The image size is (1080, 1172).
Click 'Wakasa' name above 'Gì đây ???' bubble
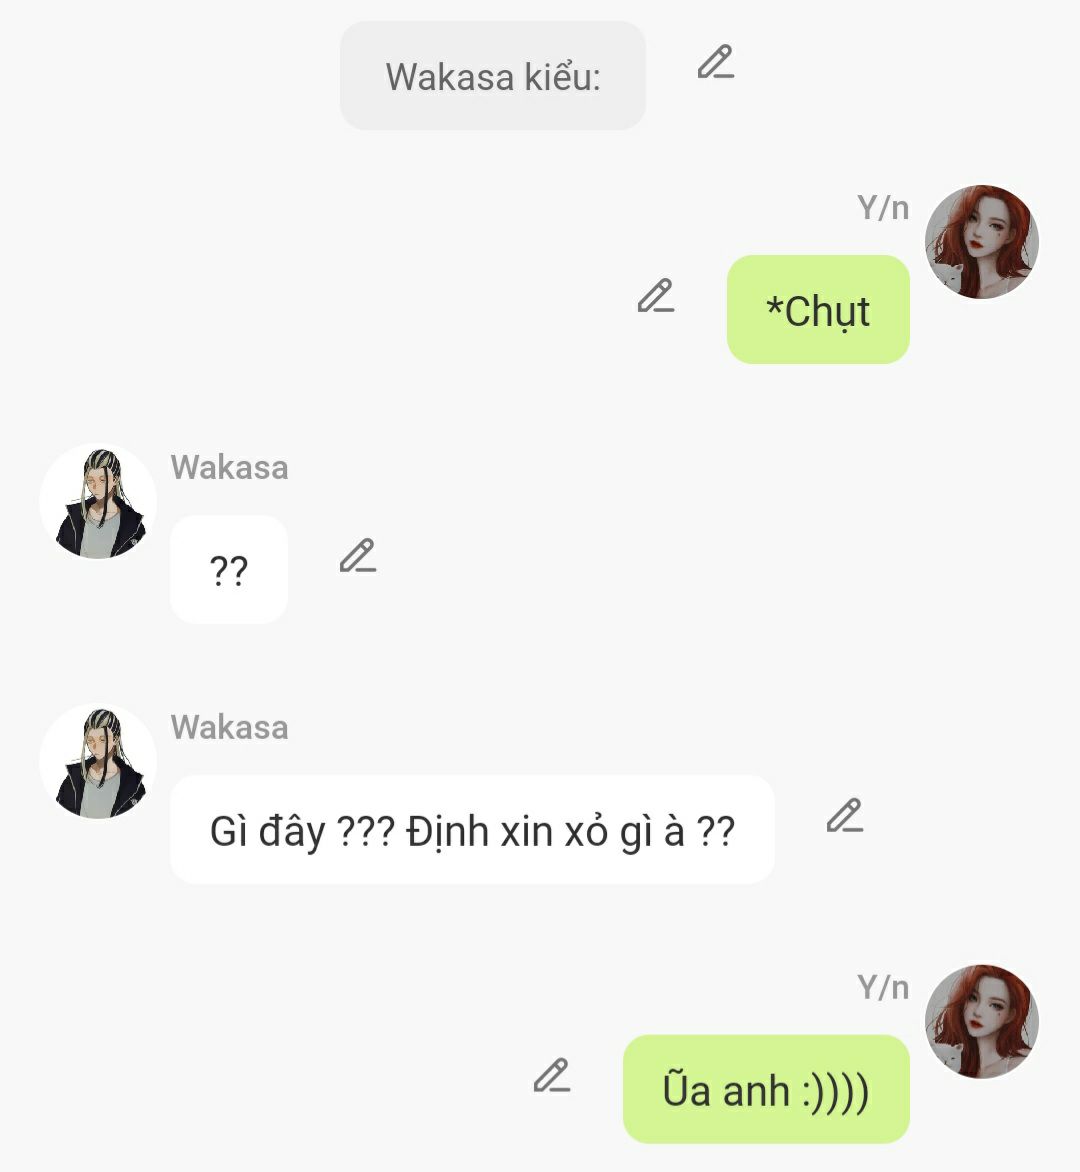(229, 727)
